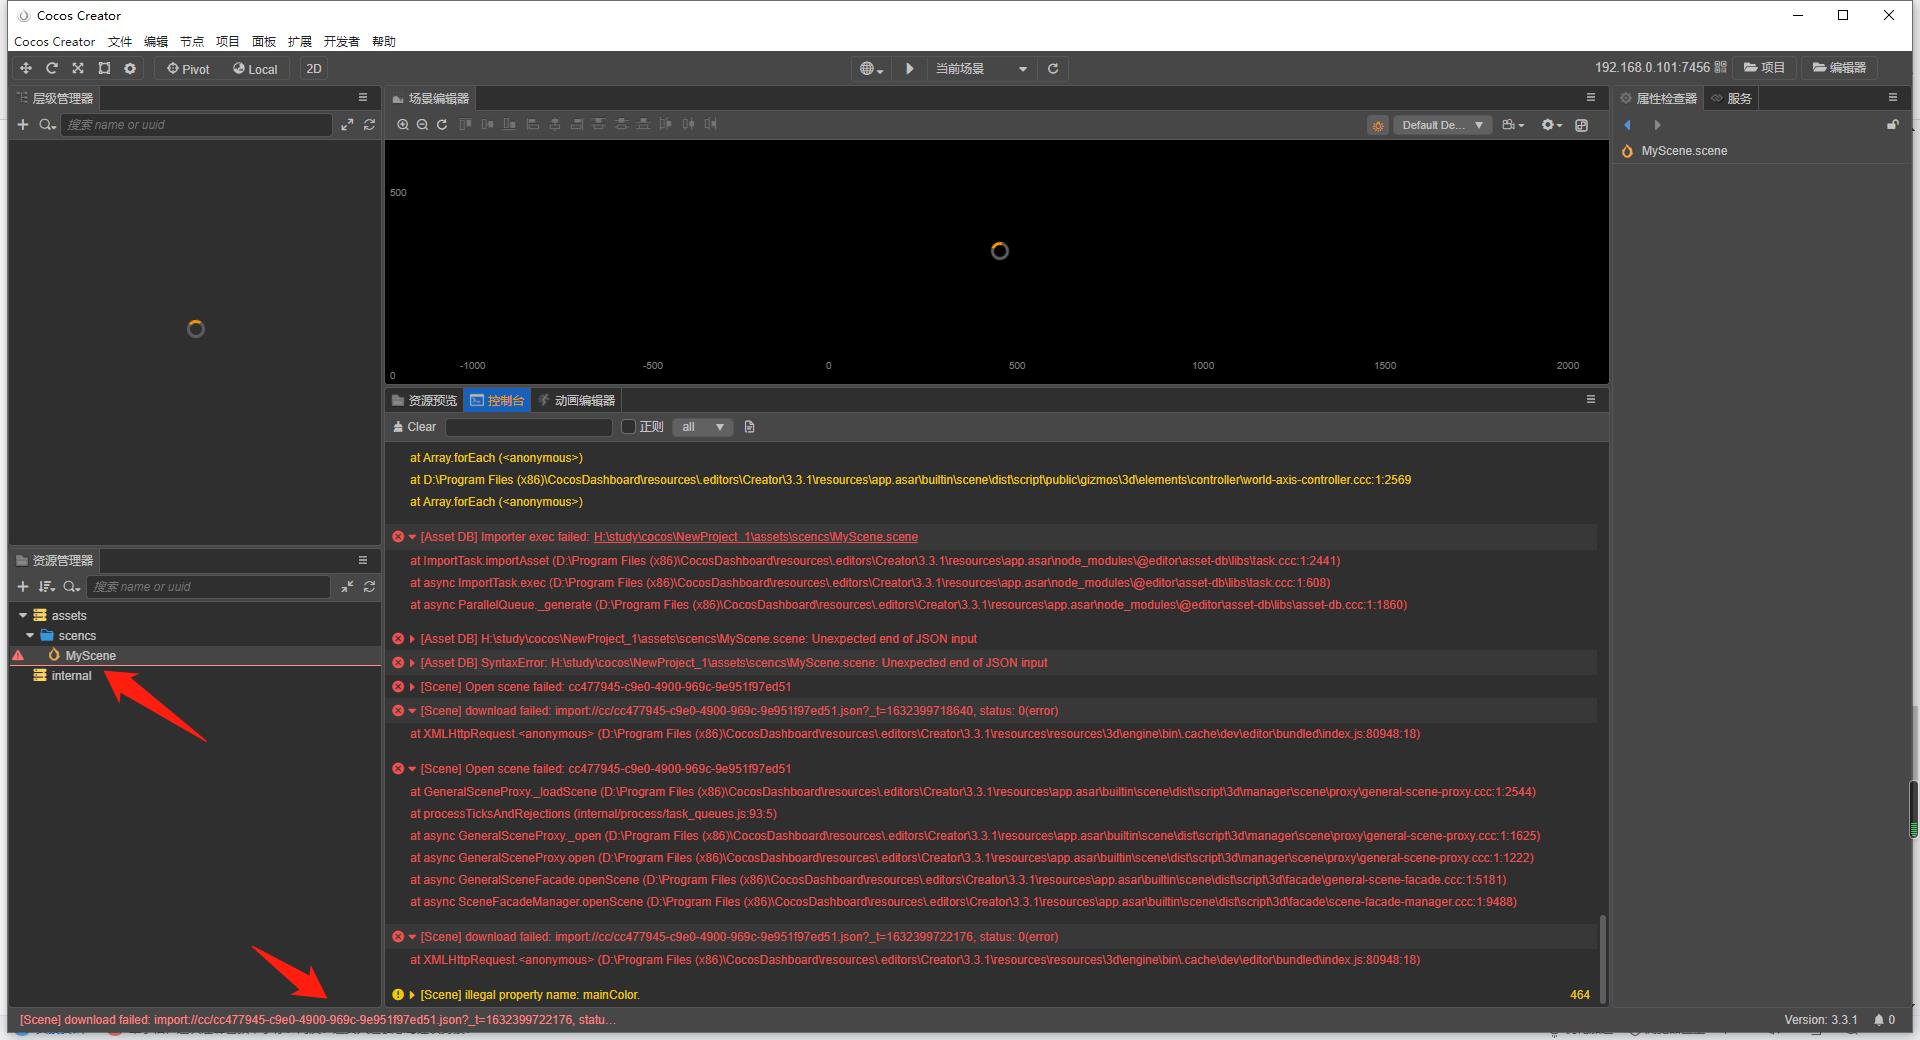This screenshot has width=1920, height=1040.
Task: Toggle the inspector lock icon
Action: click(1892, 125)
